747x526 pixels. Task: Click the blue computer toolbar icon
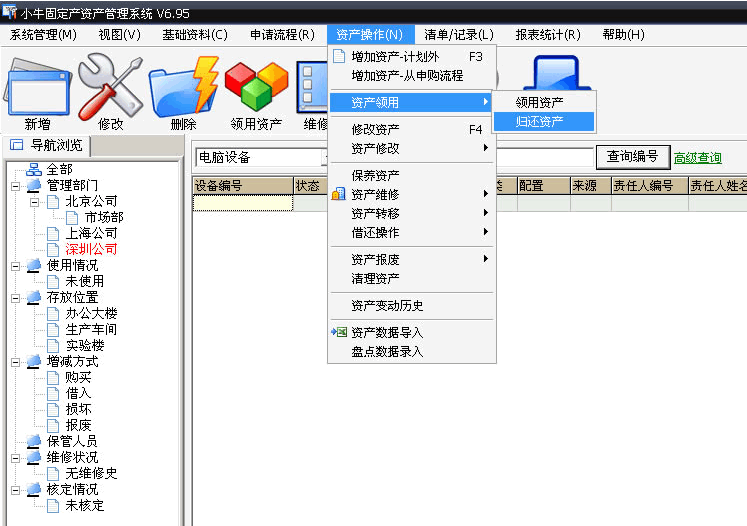pos(556,72)
